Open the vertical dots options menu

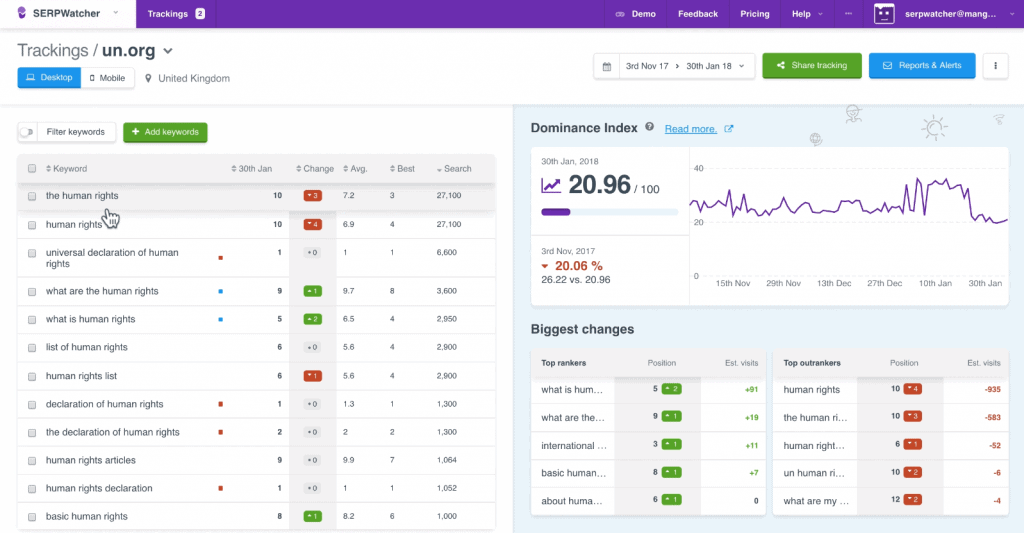[995, 65]
